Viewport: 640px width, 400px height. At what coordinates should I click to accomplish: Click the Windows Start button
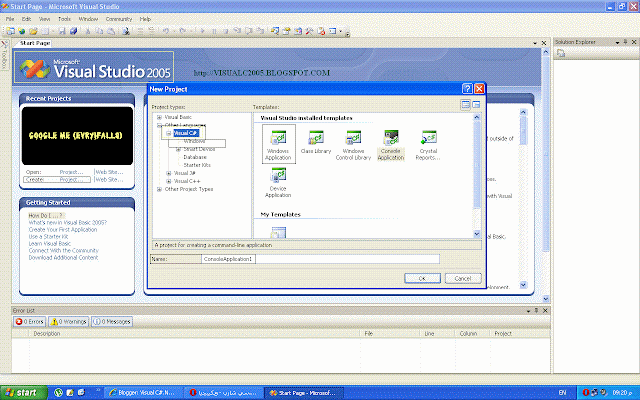(24, 393)
